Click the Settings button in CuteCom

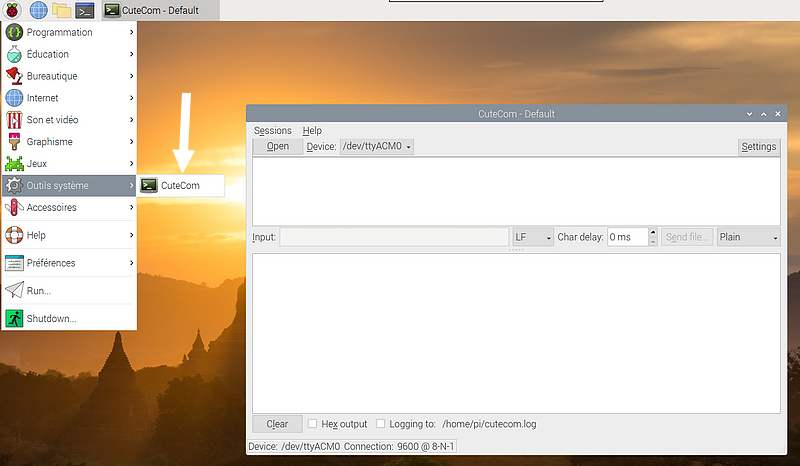coord(759,147)
